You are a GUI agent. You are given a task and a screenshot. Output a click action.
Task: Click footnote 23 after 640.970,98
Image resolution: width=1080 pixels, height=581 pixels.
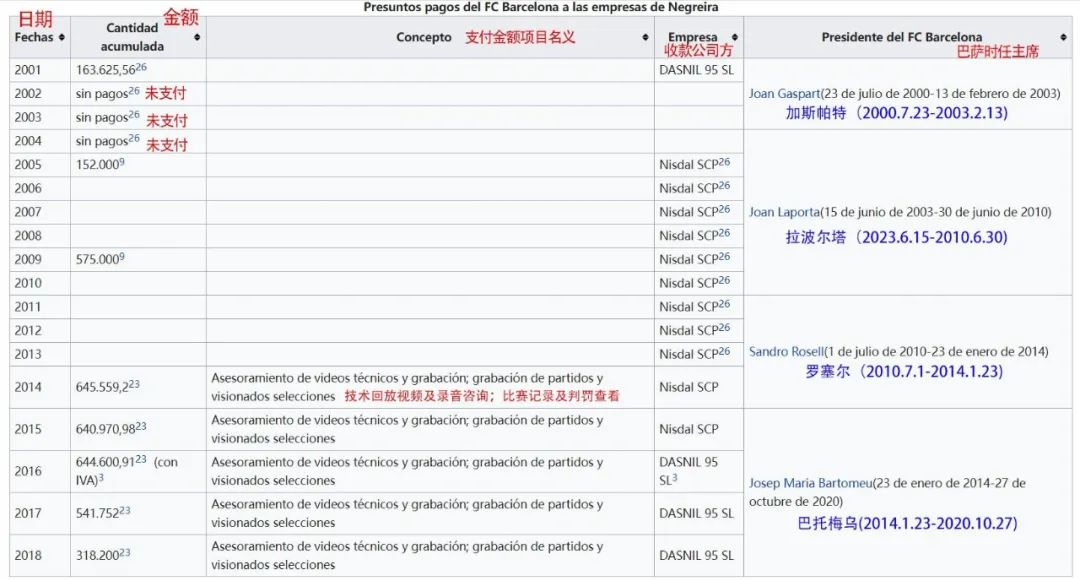coord(141,426)
